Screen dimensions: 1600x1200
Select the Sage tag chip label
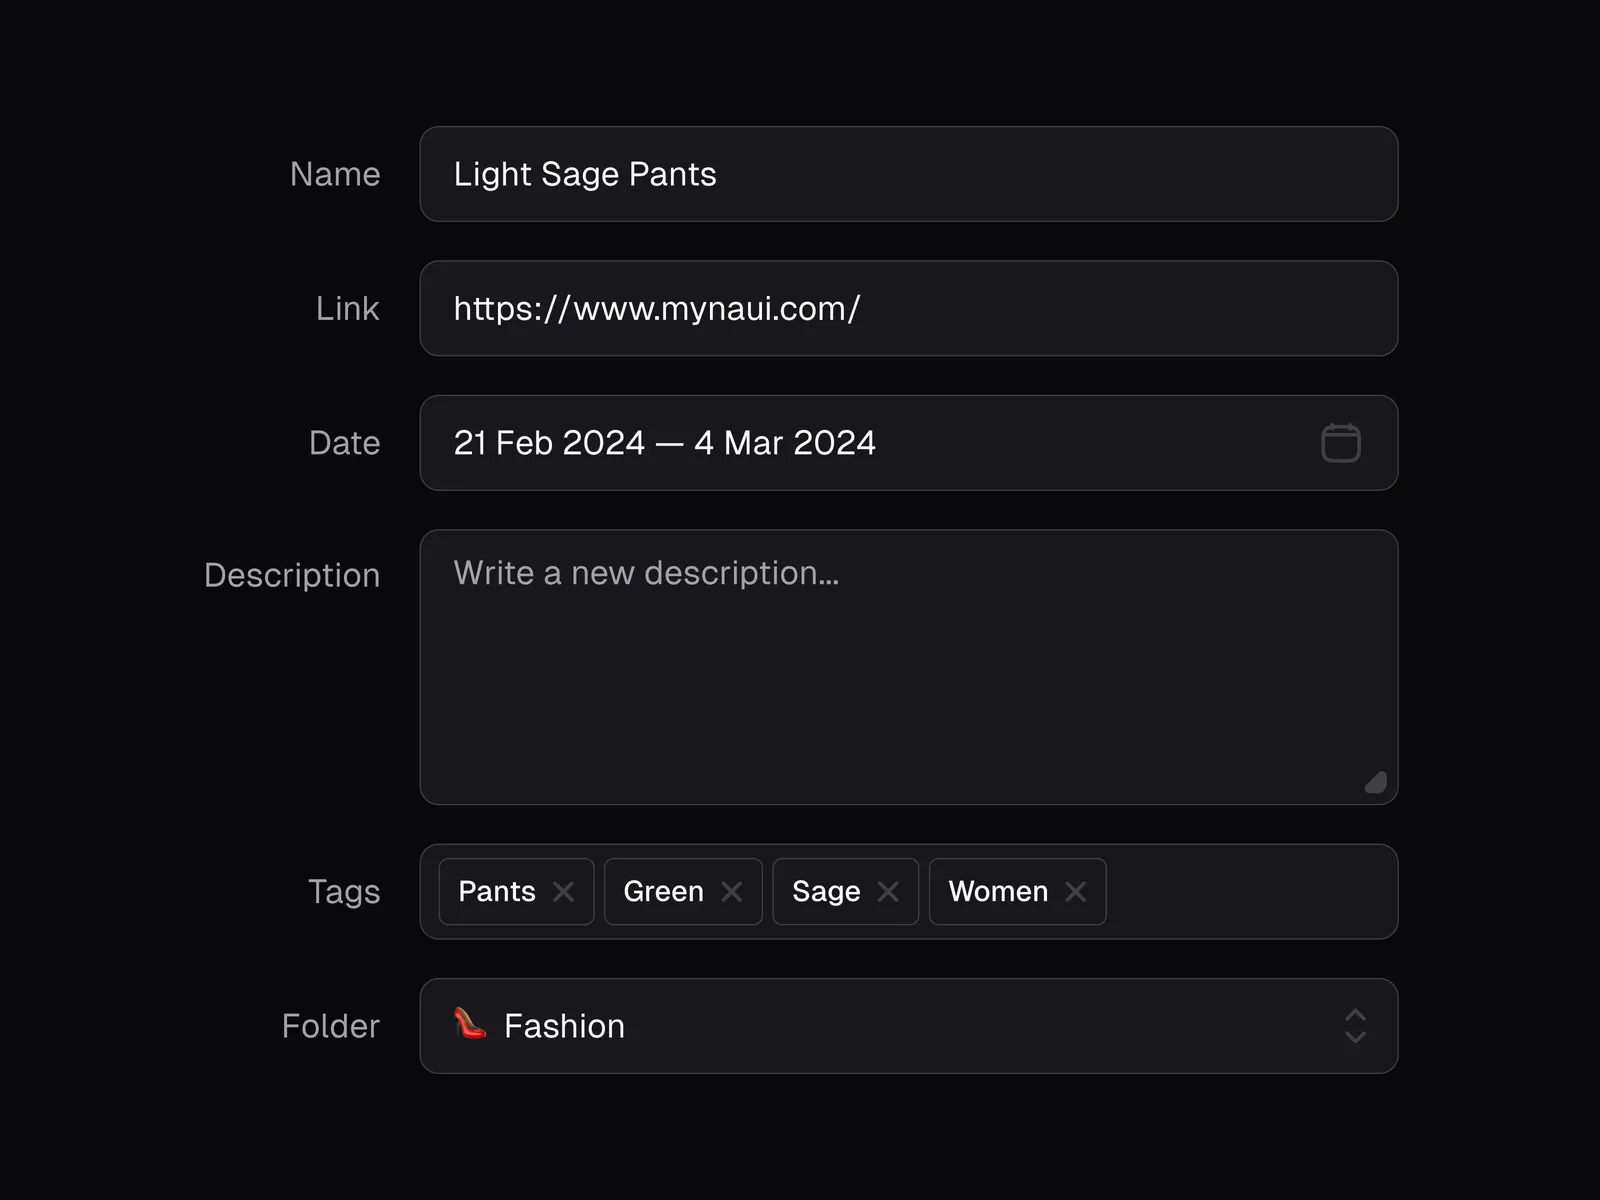click(826, 891)
